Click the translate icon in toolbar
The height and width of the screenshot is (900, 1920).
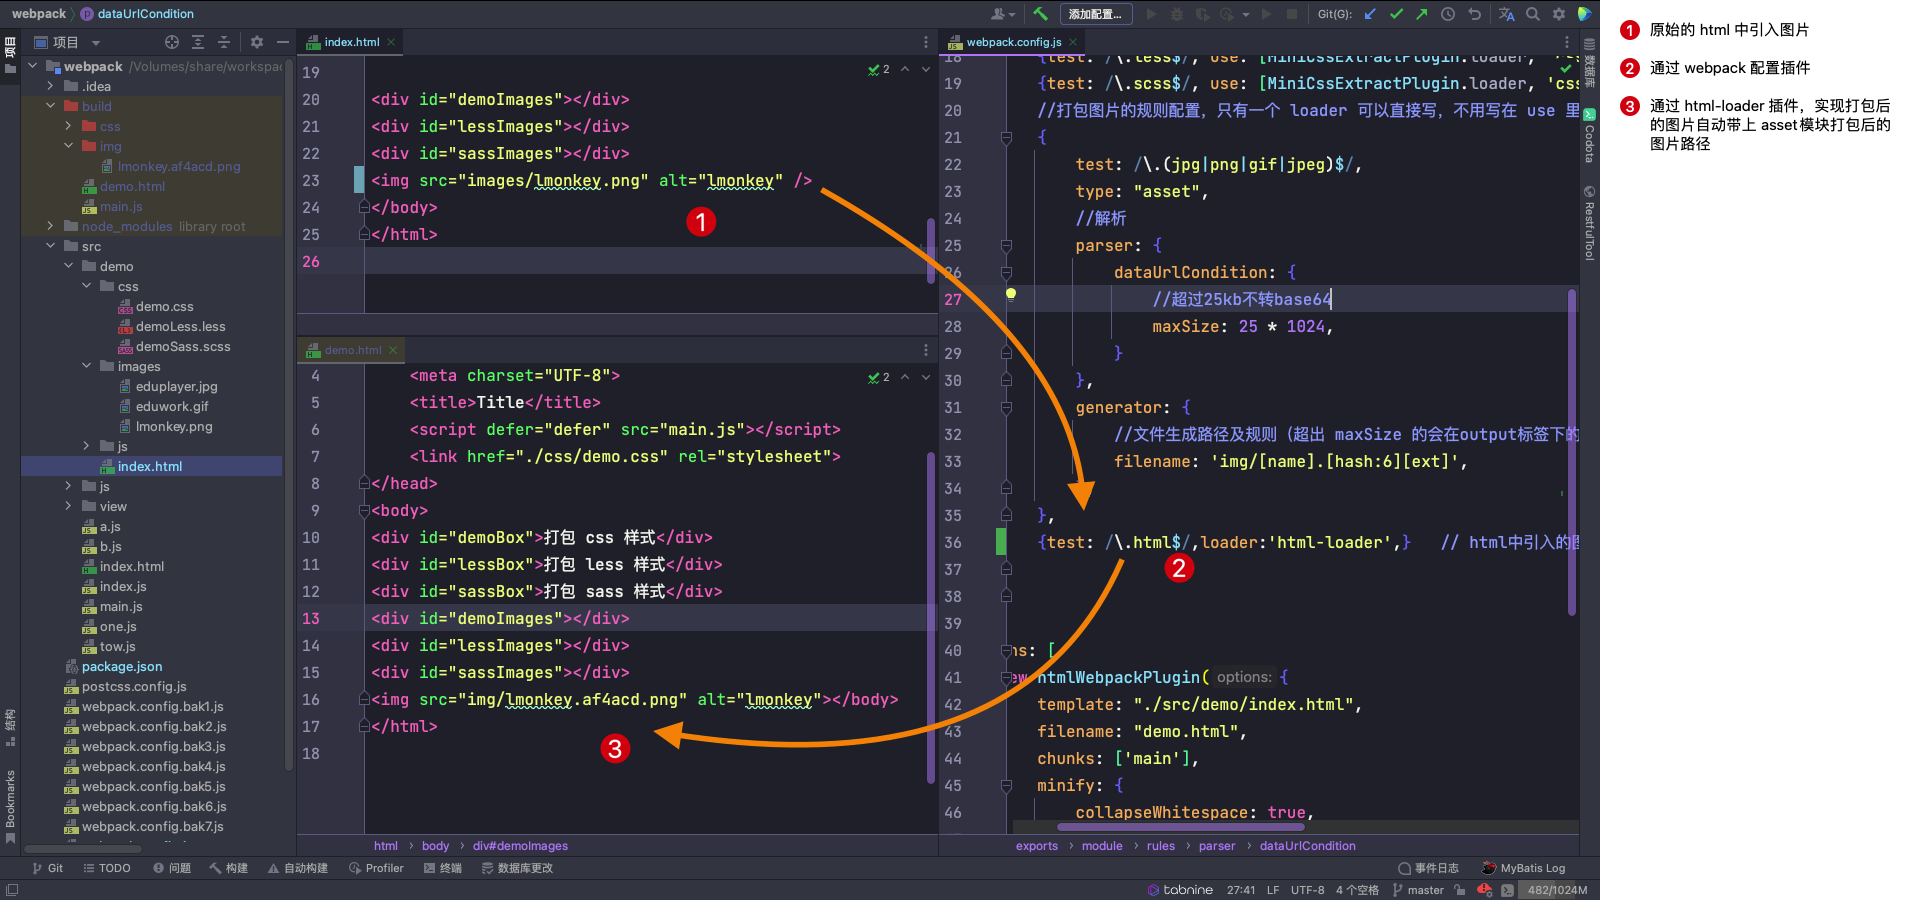click(x=1507, y=14)
